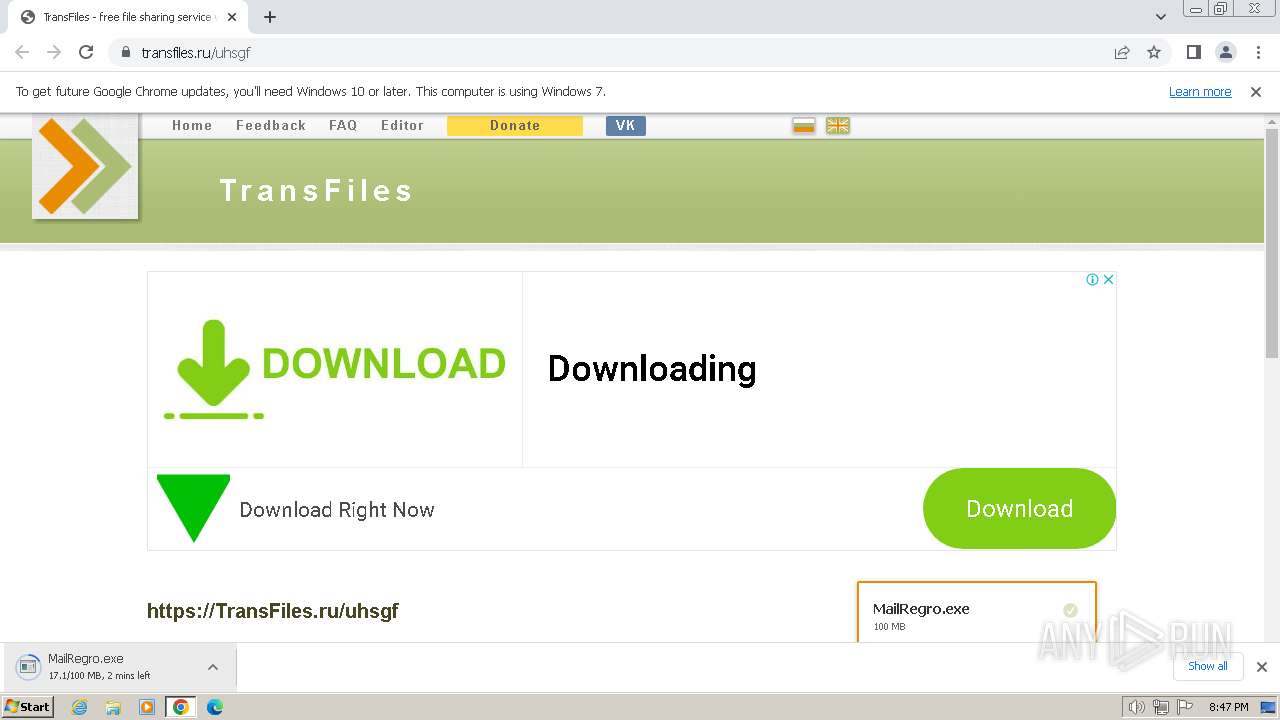The image size is (1280, 720).
Task: Click the yellow Donate button
Action: coord(515,125)
